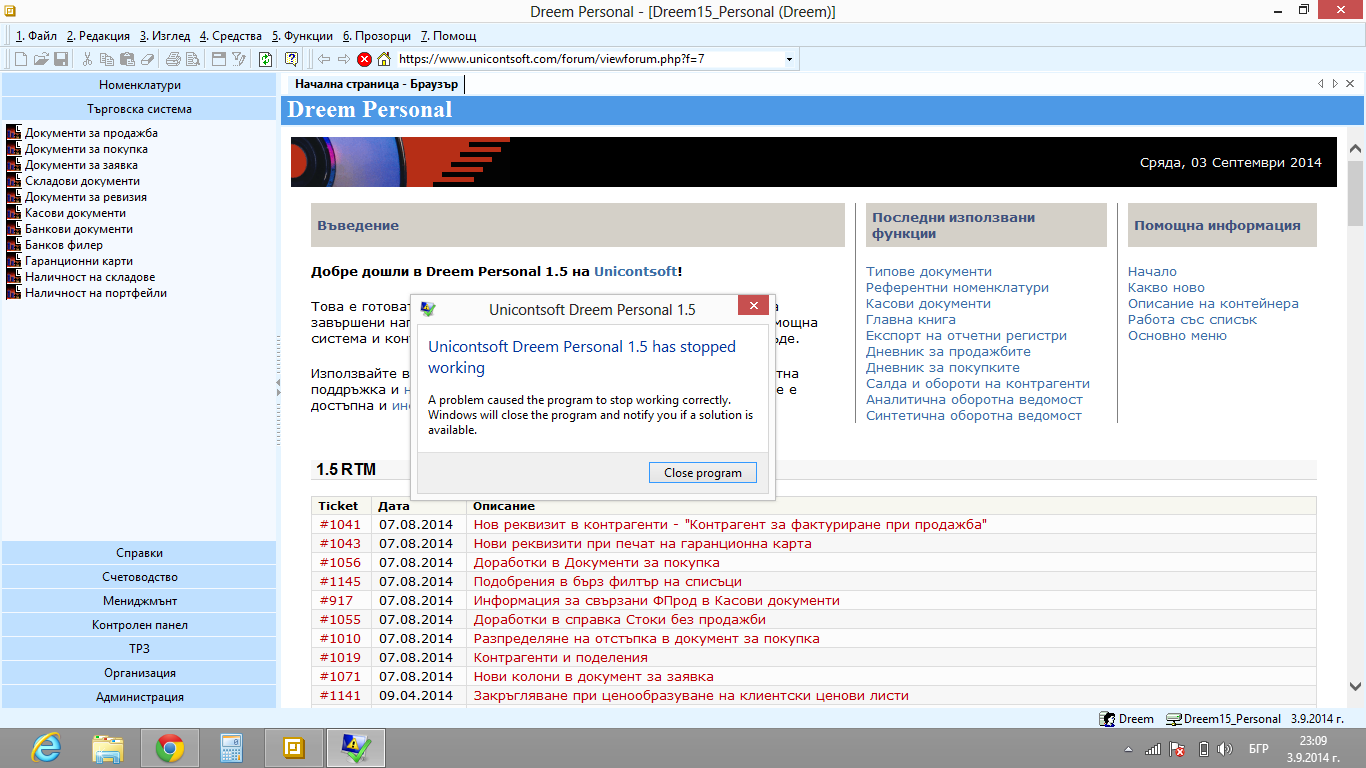Click the New document toolbar icon
Viewport: 1366px width, 768px height.
click(21, 59)
